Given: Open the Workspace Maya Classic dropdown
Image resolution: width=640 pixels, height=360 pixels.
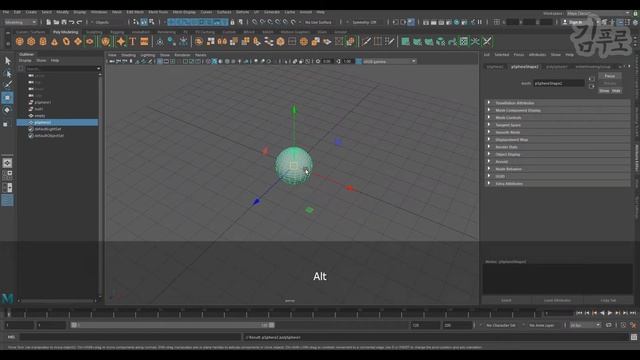Looking at the screenshot, I should pyautogui.click(x=598, y=13).
